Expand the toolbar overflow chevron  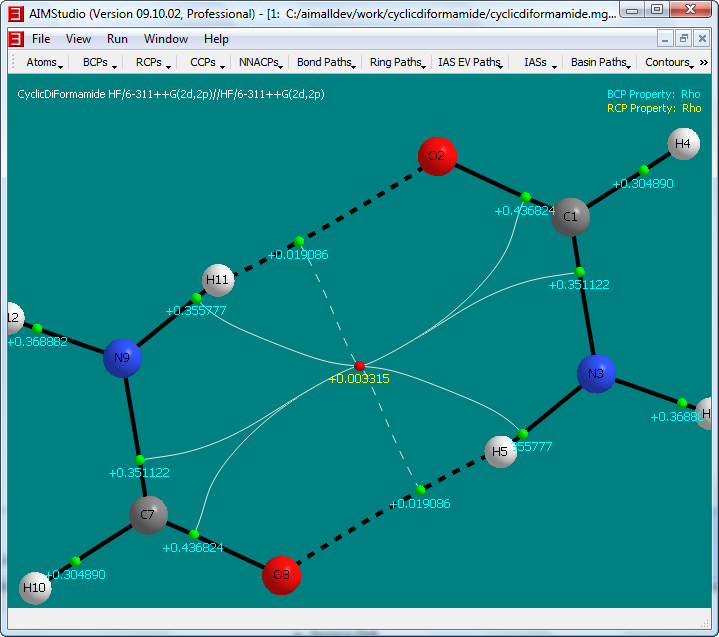click(703, 62)
